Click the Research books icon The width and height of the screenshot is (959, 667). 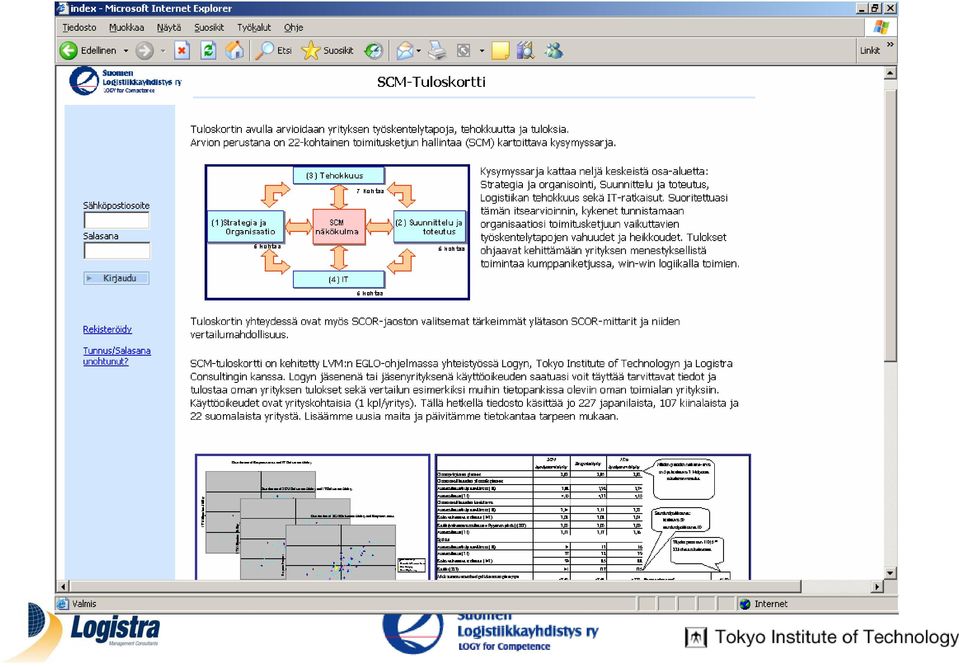(525, 51)
